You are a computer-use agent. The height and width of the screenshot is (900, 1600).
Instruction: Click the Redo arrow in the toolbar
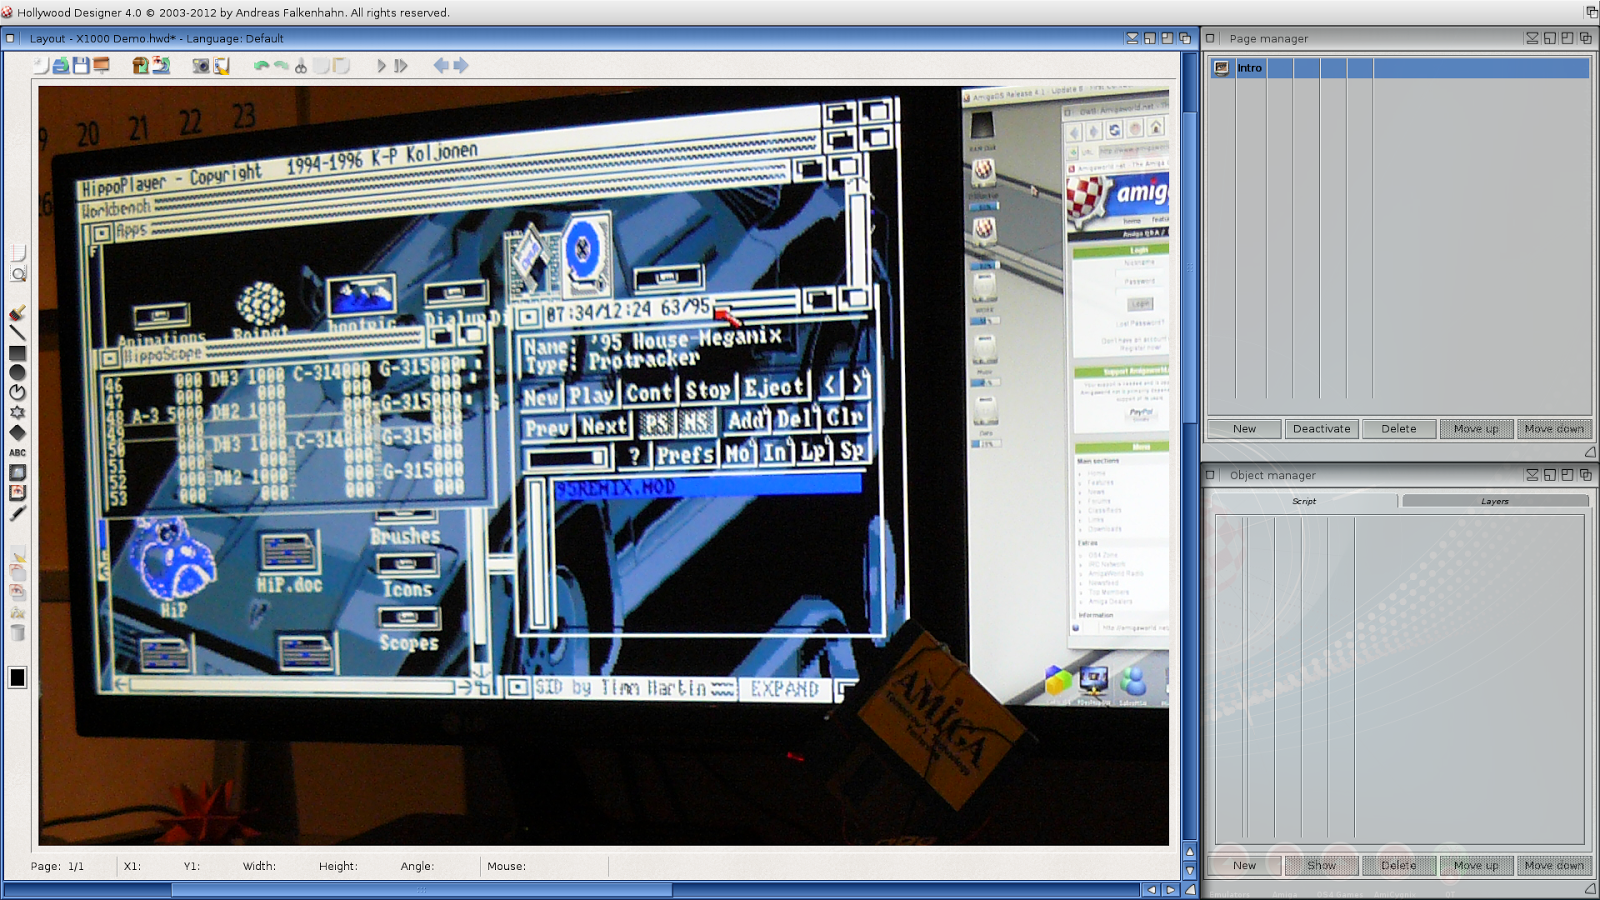click(281, 66)
